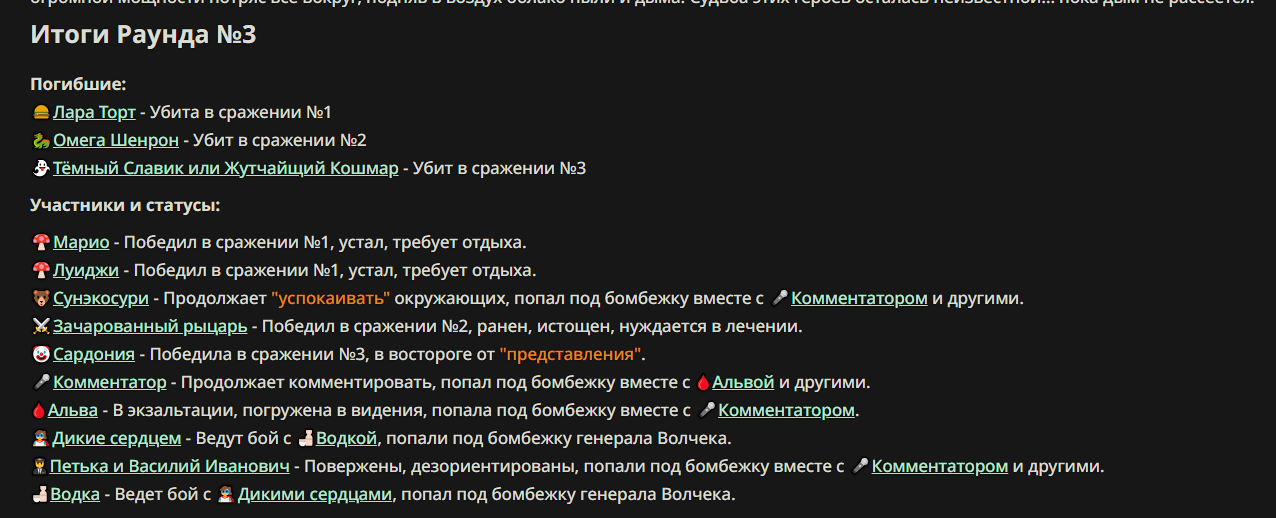The image size is (1276, 518).
Task: Open the Зачарованный рыцарь link
Action: click(150, 326)
